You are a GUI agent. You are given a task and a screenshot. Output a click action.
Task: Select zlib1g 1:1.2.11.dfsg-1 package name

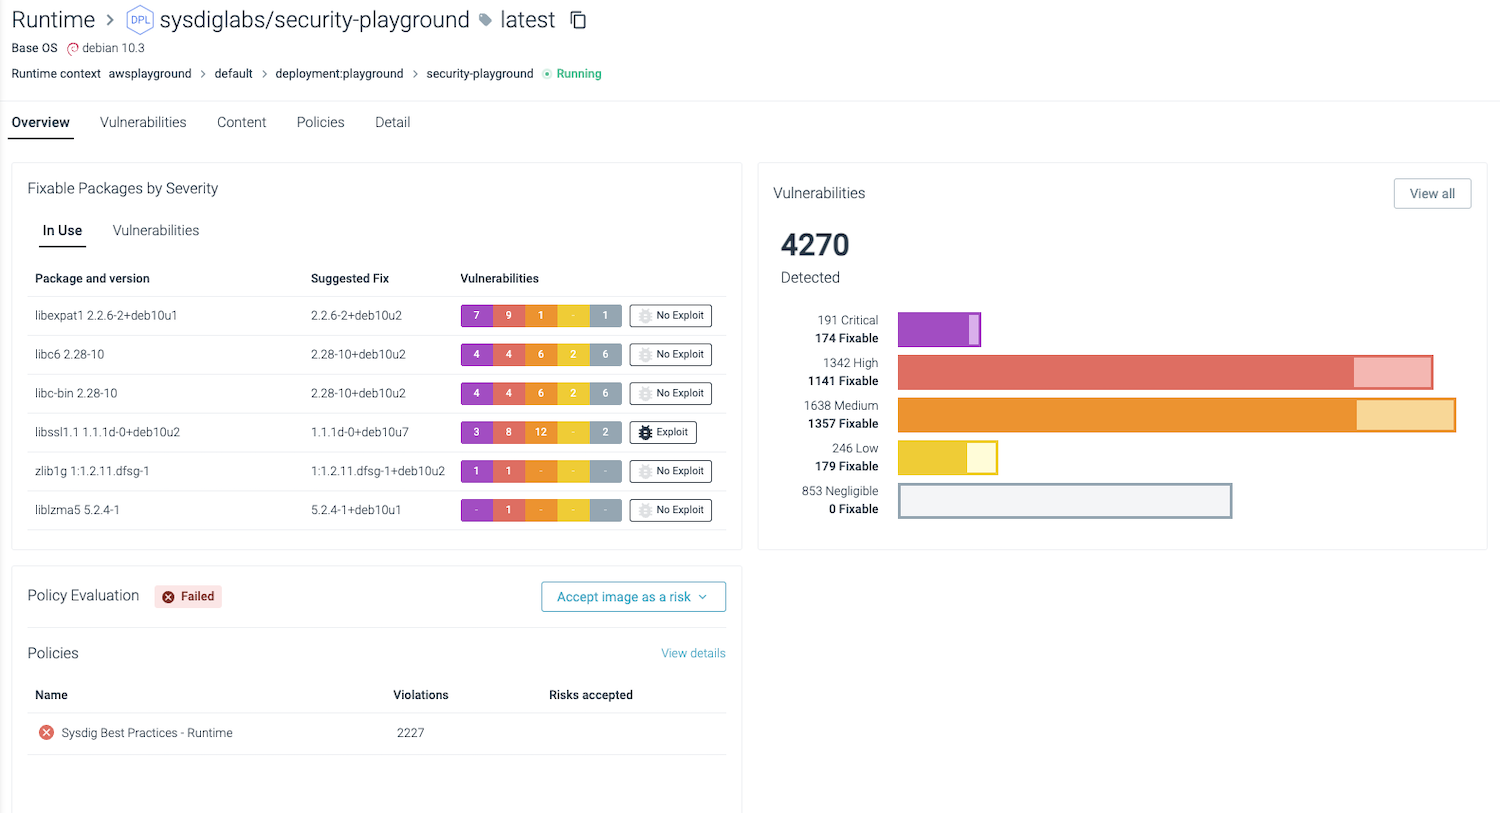click(92, 471)
